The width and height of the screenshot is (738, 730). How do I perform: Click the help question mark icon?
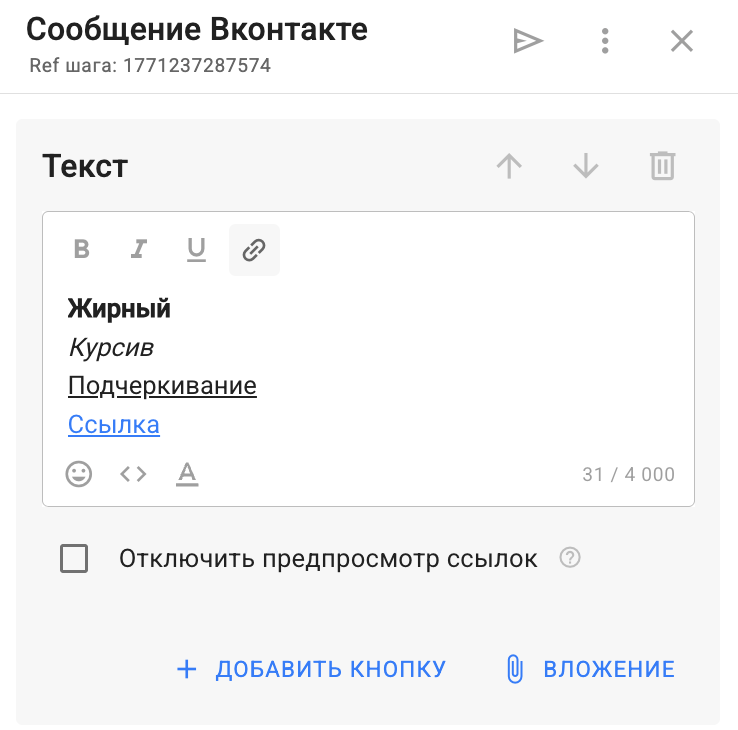[570, 558]
